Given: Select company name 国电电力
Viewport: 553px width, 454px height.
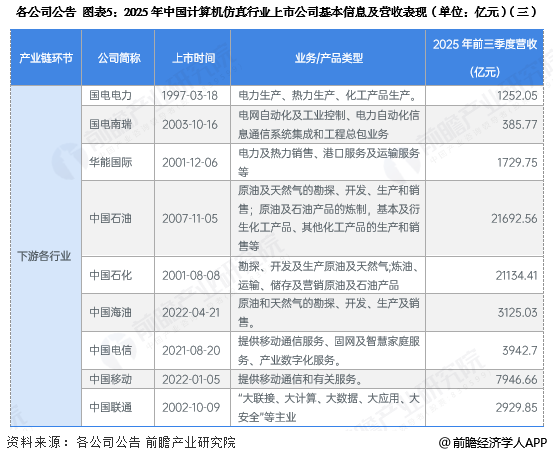Looking at the screenshot, I should 110,95.
